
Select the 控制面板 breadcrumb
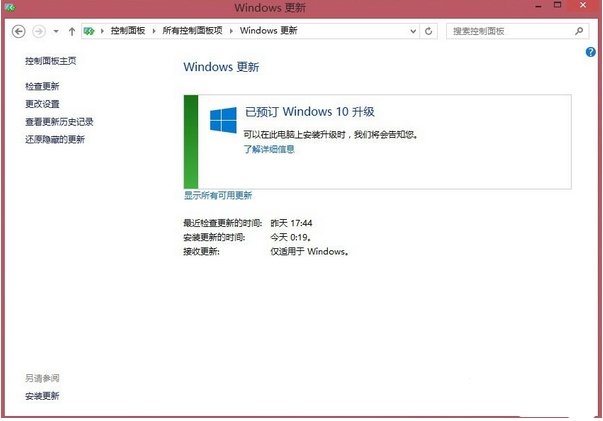click(128, 31)
